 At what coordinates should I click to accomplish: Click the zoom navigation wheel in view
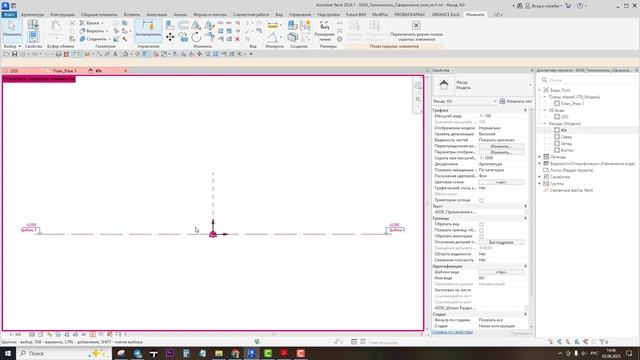click(x=418, y=86)
